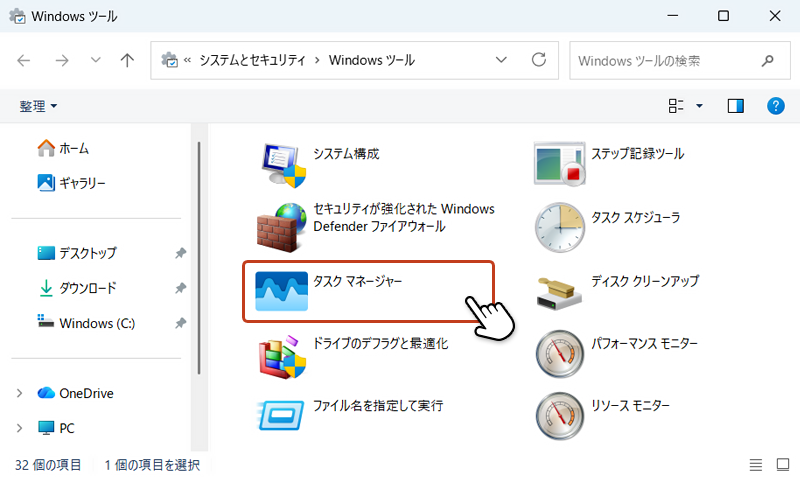
Task: Open the view options dropdown arrow
Action: click(x=699, y=106)
